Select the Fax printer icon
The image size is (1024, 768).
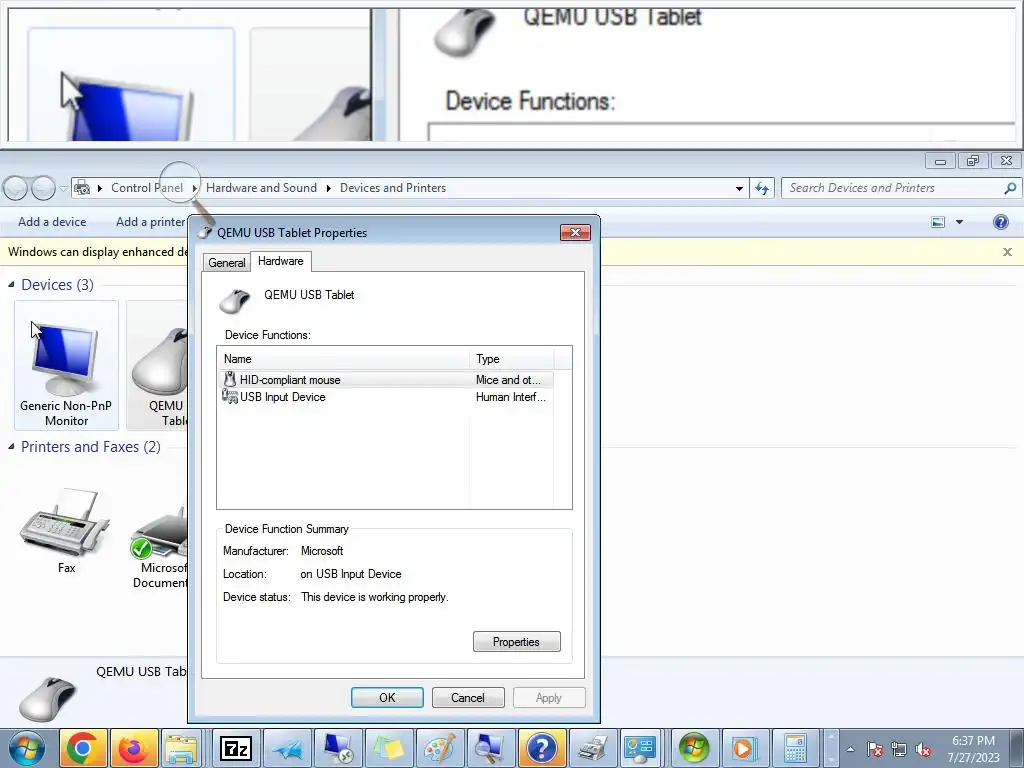(x=66, y=532)
